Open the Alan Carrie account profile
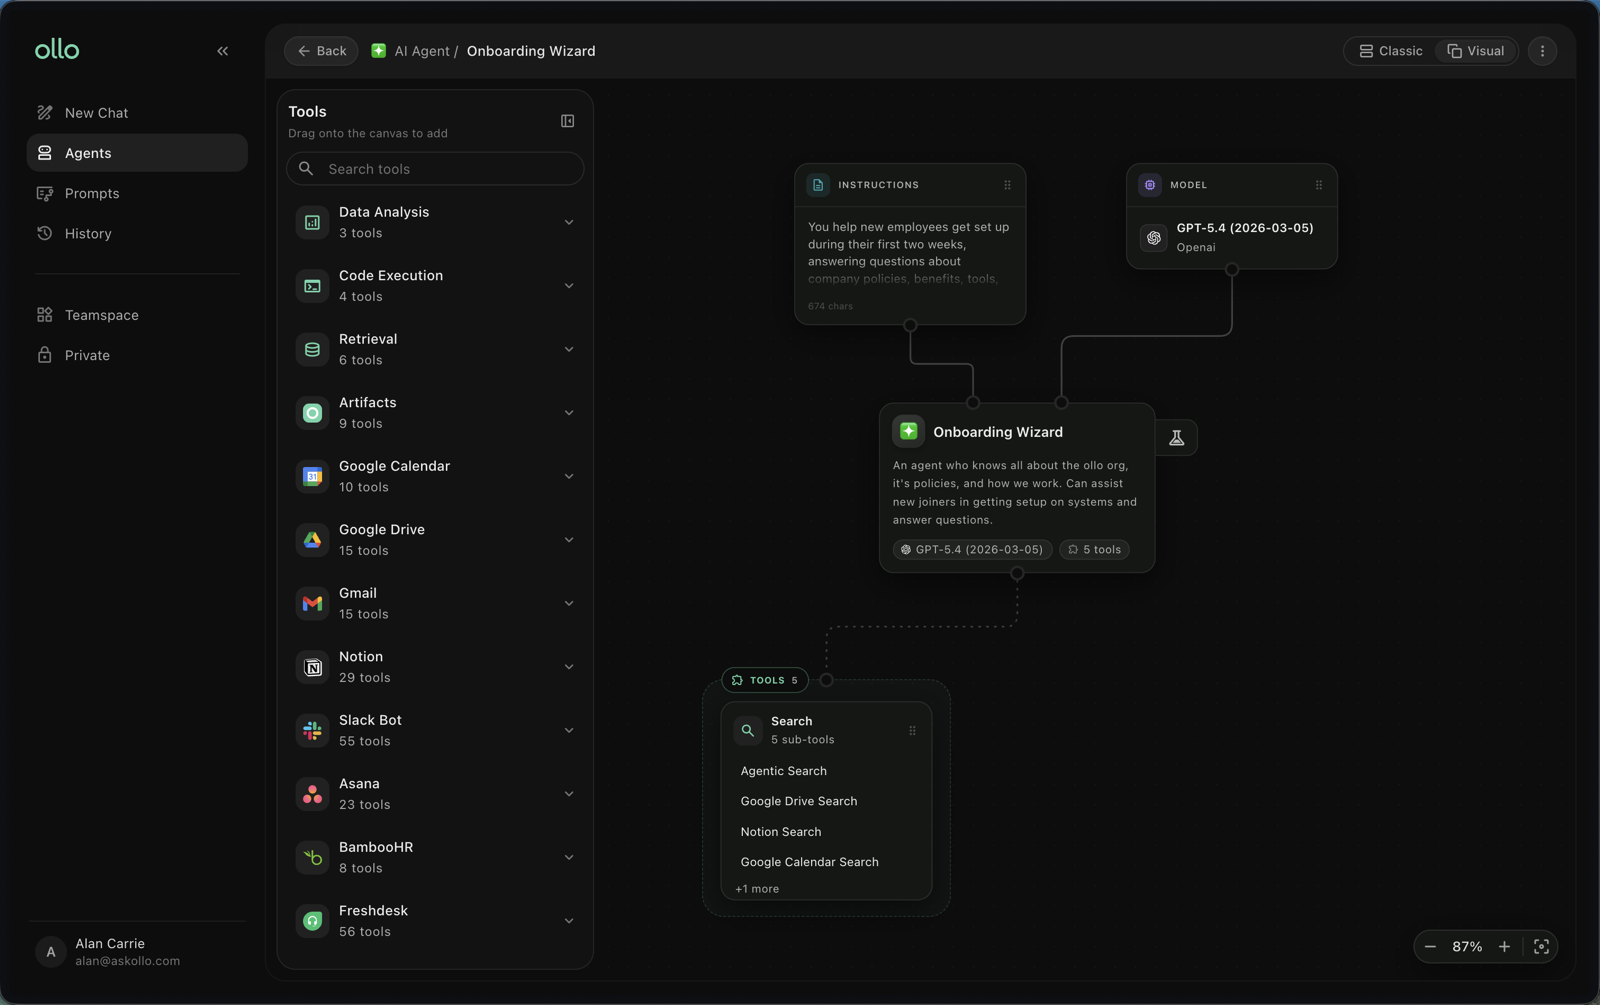The height and width of the screenshot is (1005, 1600). click(137, 952)
